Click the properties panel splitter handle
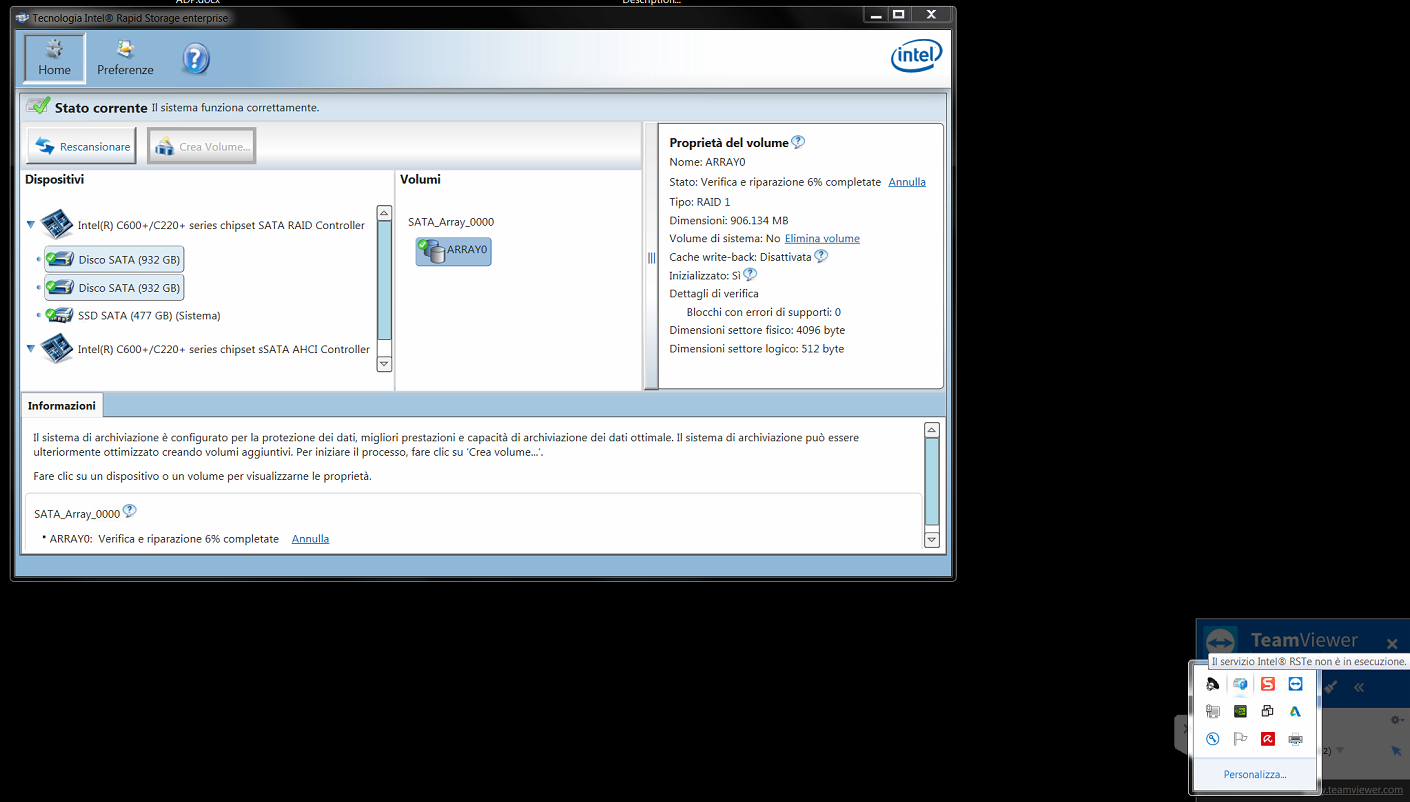The image size is (1410, 802). pyautogui.click(x=651, y=257)
